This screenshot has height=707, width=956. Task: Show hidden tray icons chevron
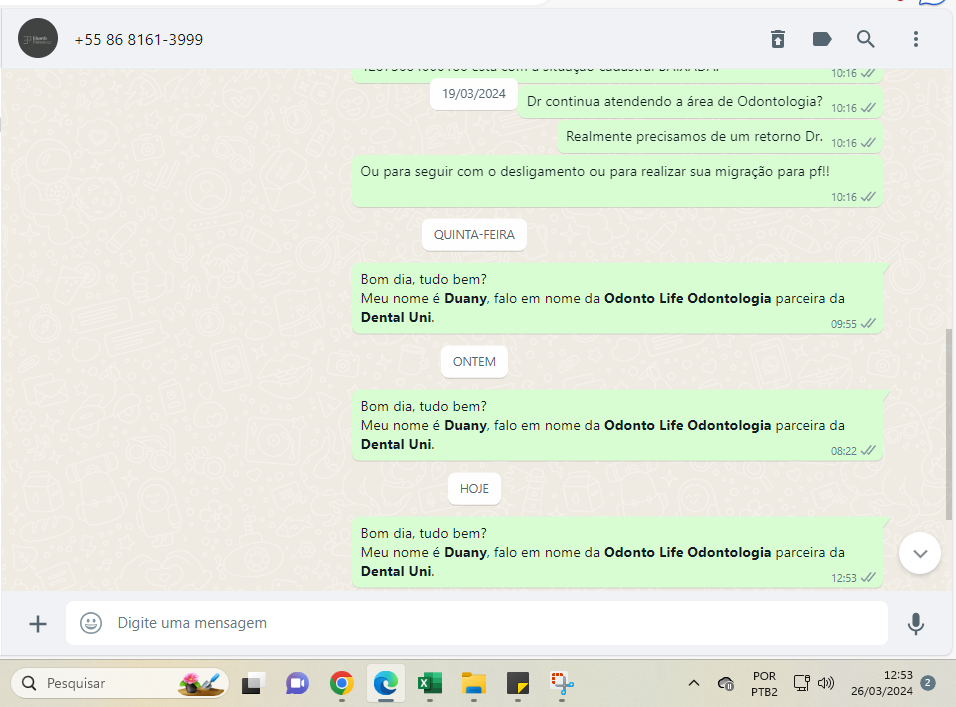[693, 683]
